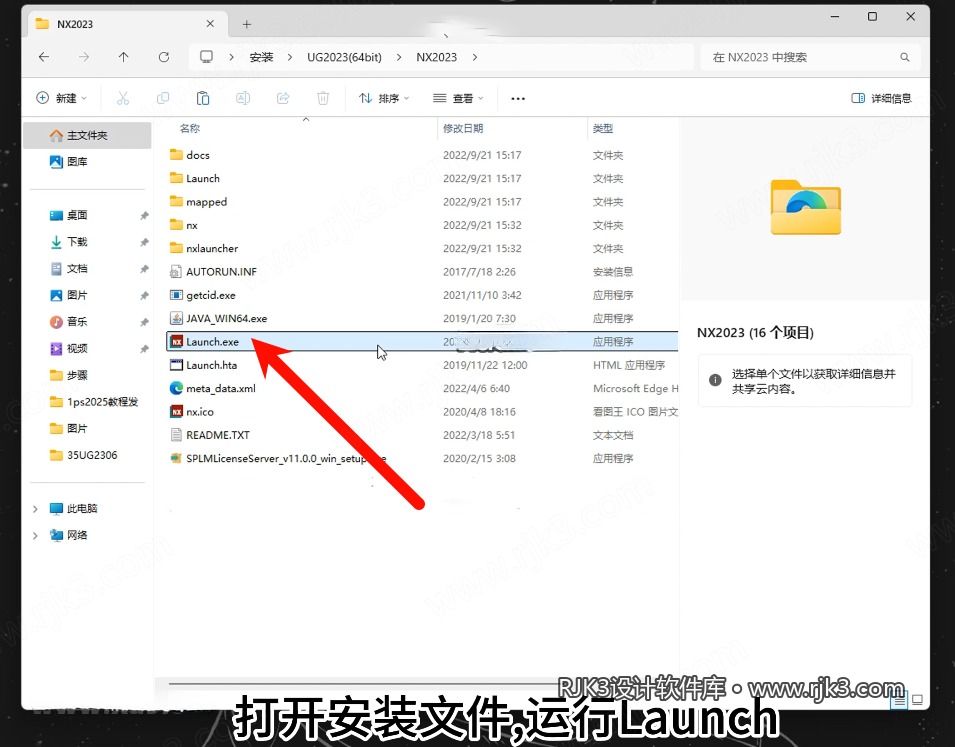
Task: Switch to large thumbnails view icon
Action: (917, 701)
